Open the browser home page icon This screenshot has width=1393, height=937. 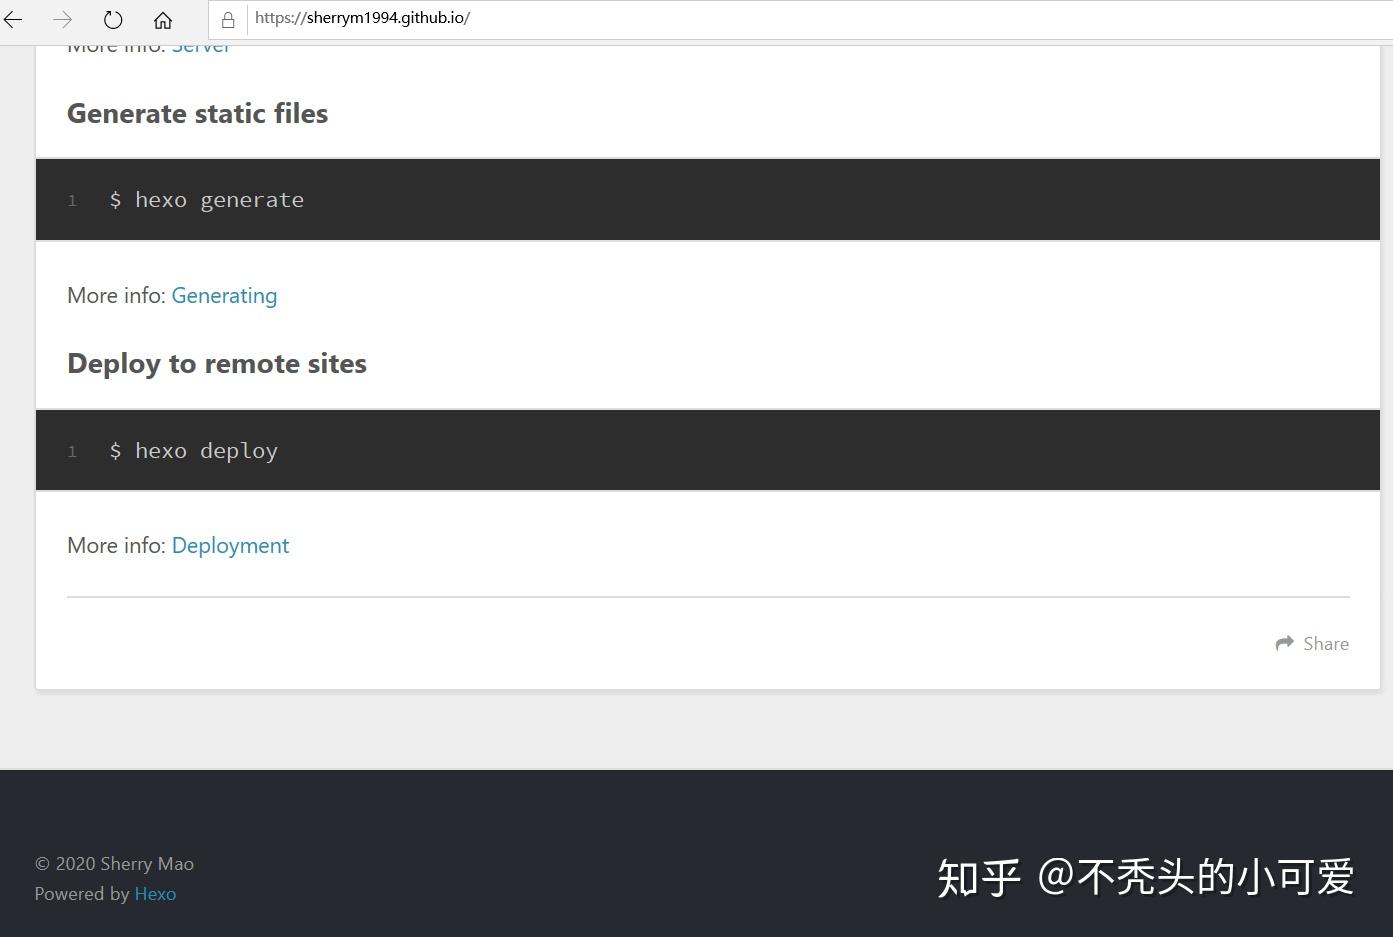163,19
